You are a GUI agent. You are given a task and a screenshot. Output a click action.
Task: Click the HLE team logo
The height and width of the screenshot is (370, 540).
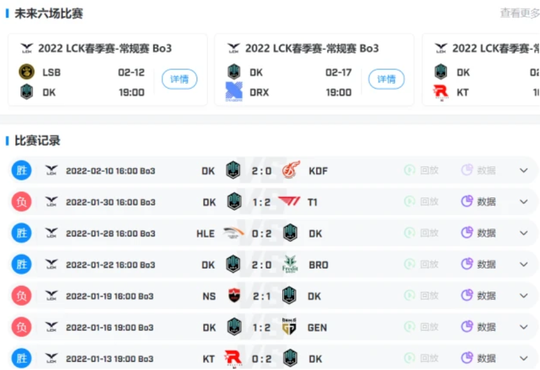[234, 233]
